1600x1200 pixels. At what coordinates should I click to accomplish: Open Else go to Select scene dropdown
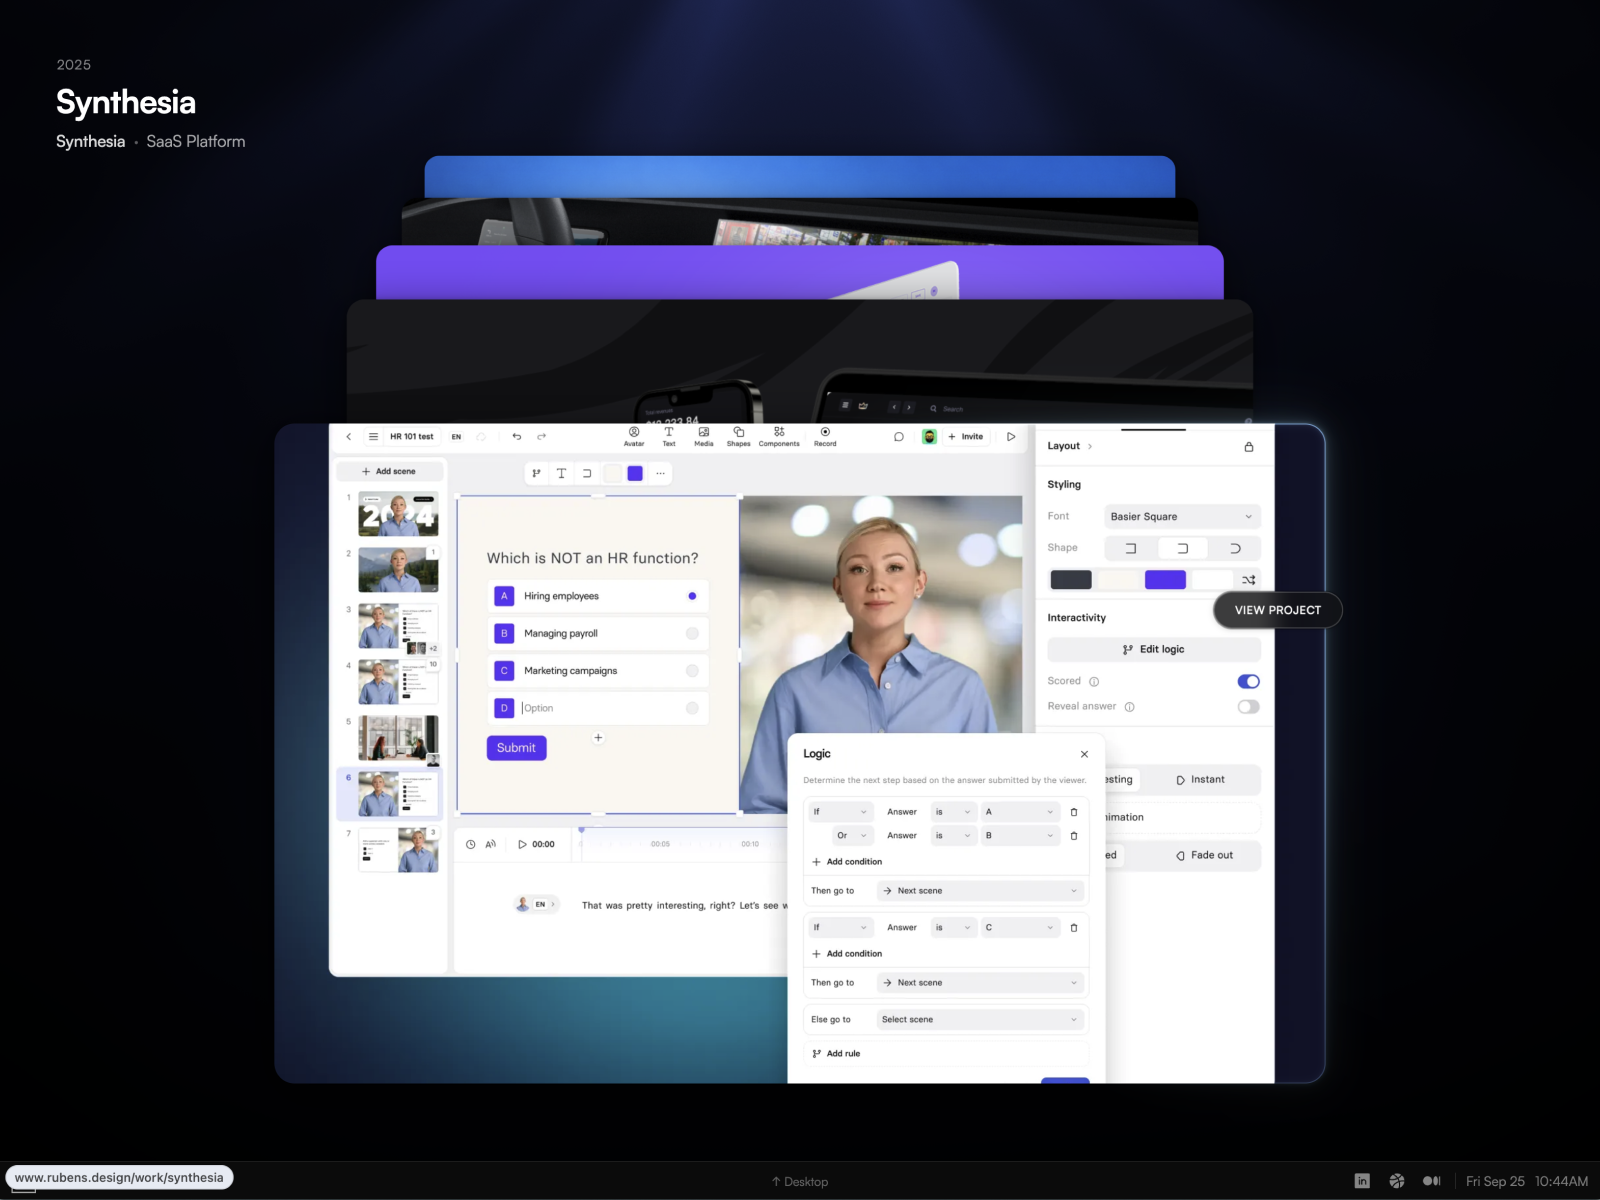pyautogui.click(x=981, y=1020)
